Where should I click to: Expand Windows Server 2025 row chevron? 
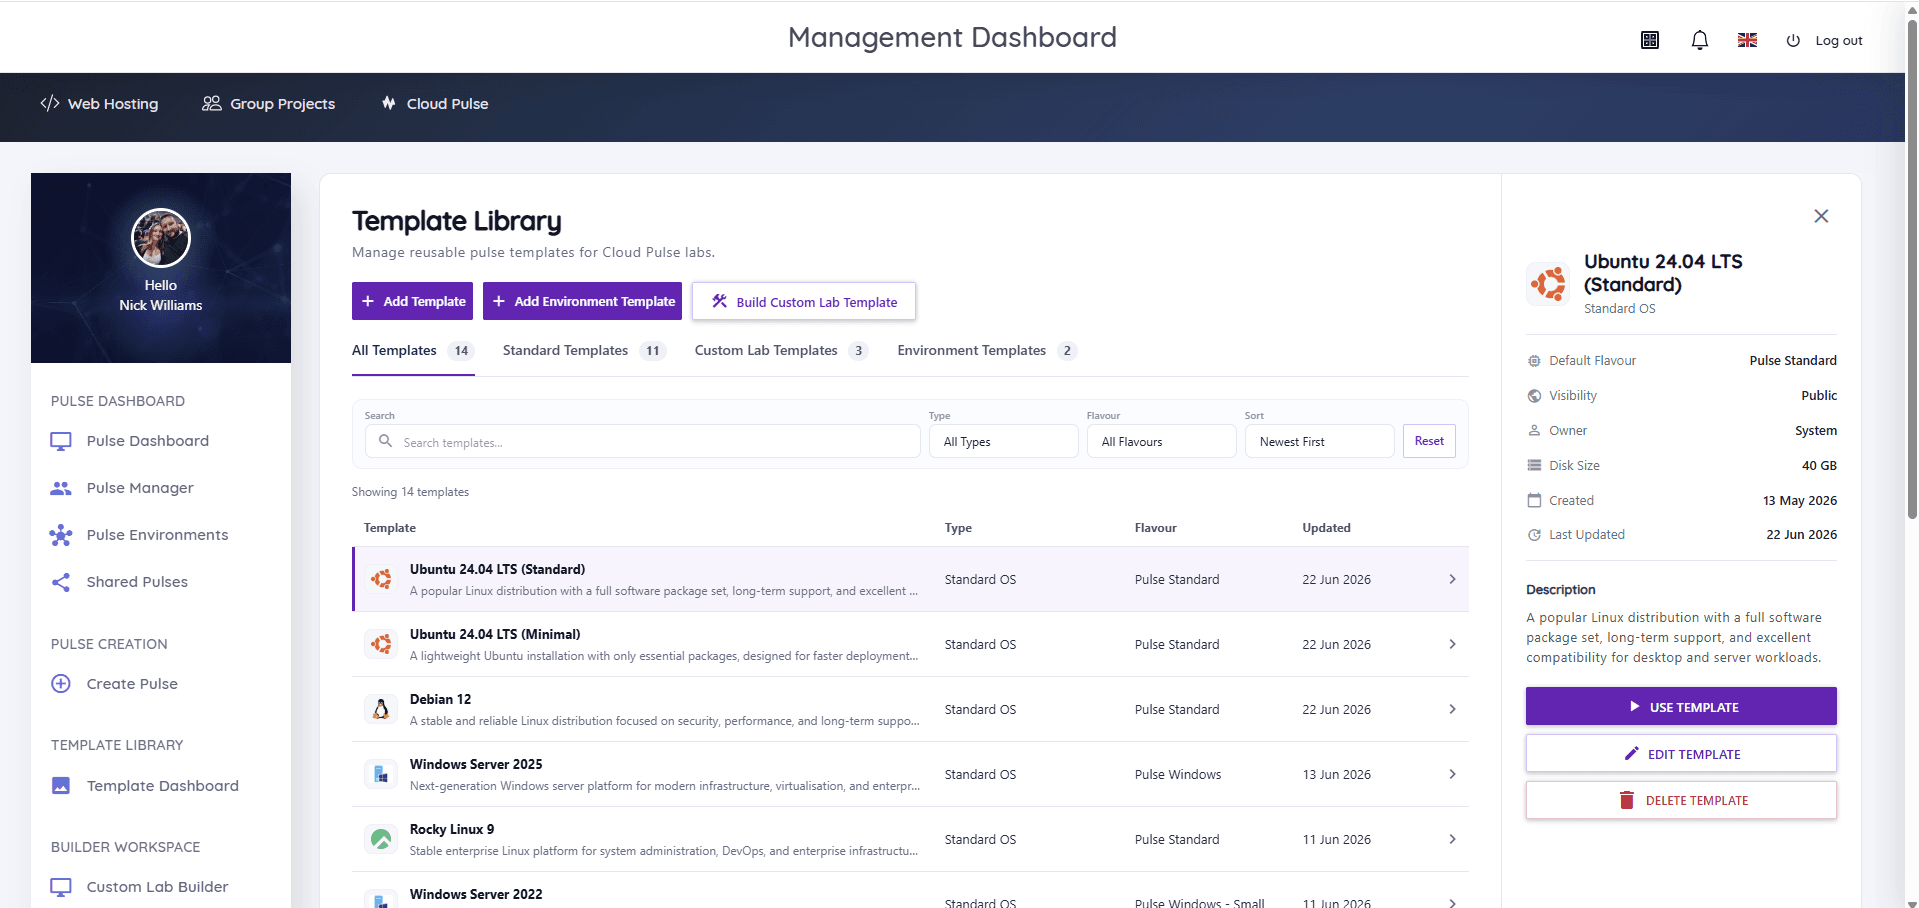tap(1452, 774)
